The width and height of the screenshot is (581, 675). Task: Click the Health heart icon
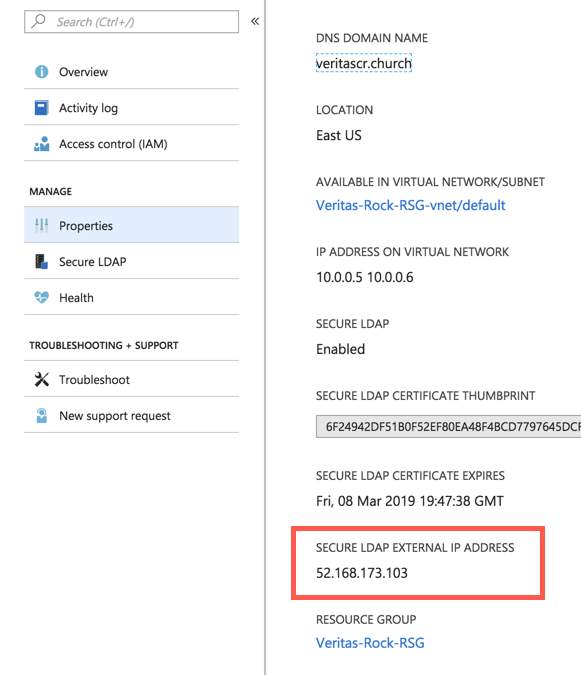(x=41, y=297)
